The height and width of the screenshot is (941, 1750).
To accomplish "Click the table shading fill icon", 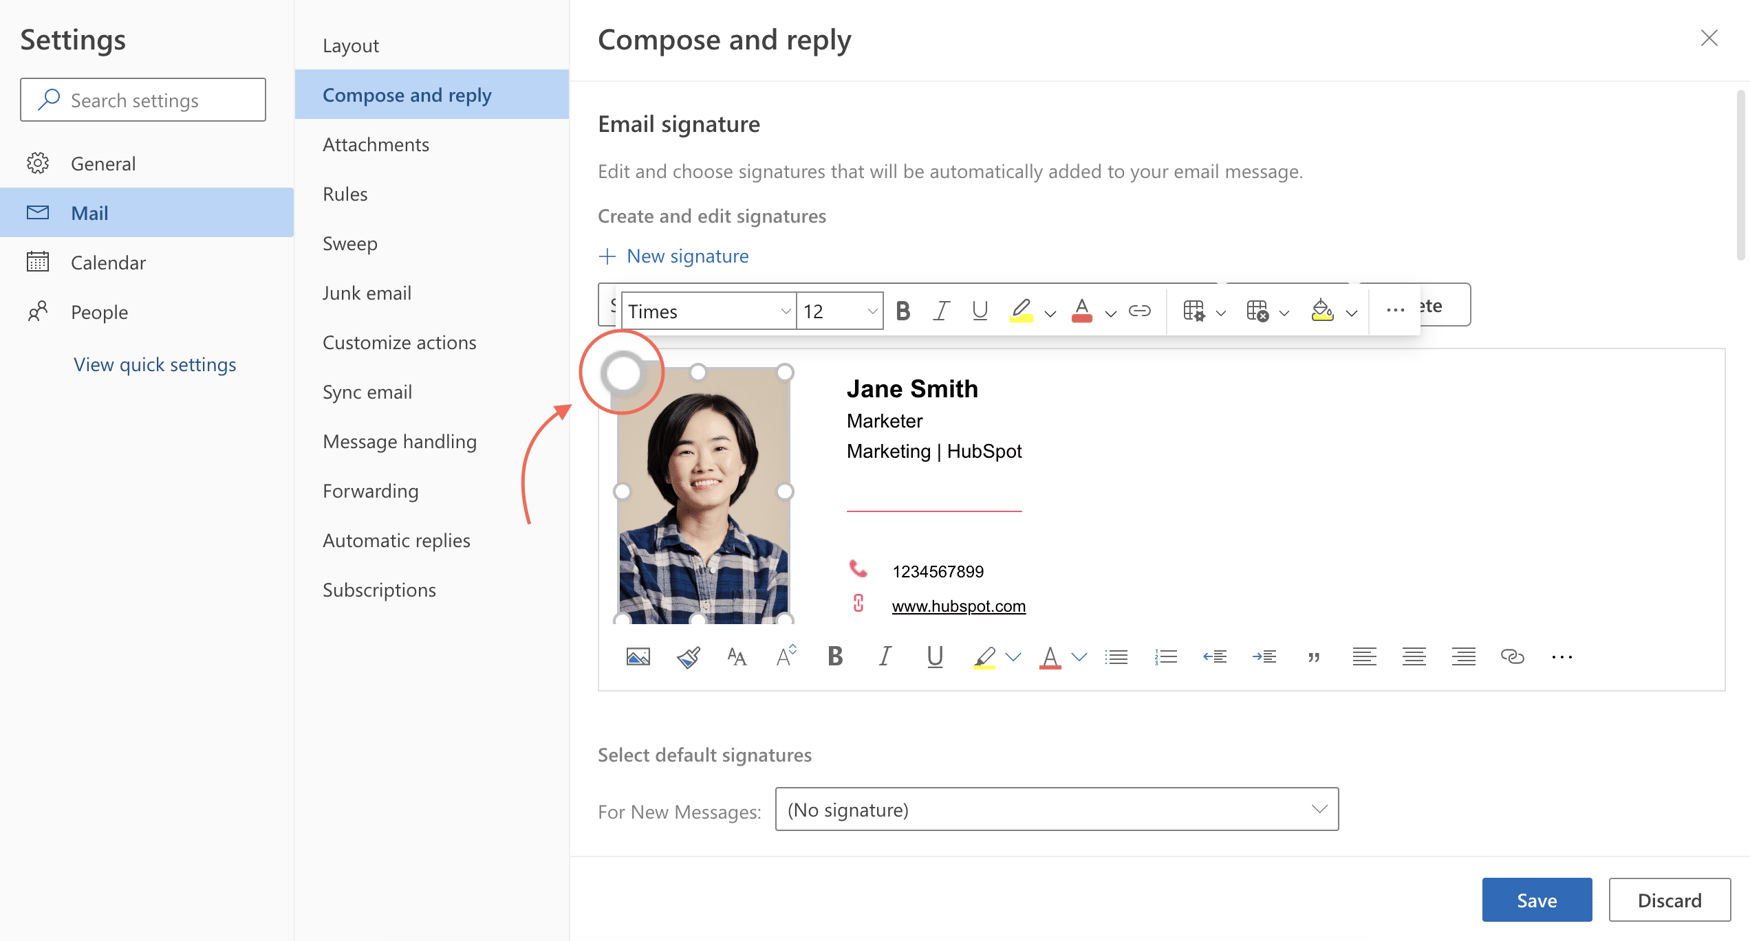I will (1322, 311).
